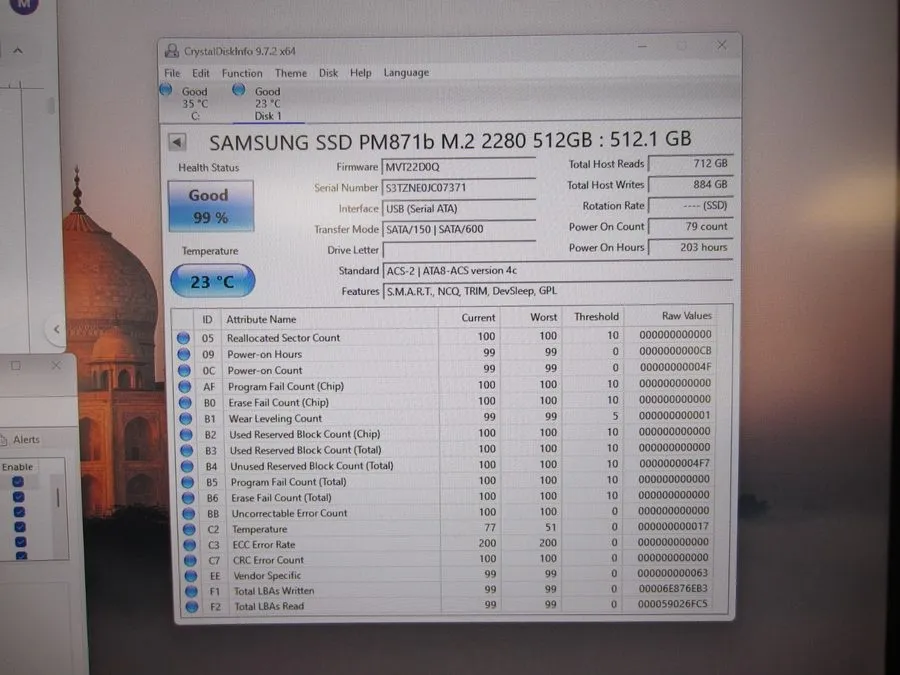This screenshot has height=675, width=900.
Task: Click status icon for Used Reserved Block Count (Total)
Action: pos(187,451)
